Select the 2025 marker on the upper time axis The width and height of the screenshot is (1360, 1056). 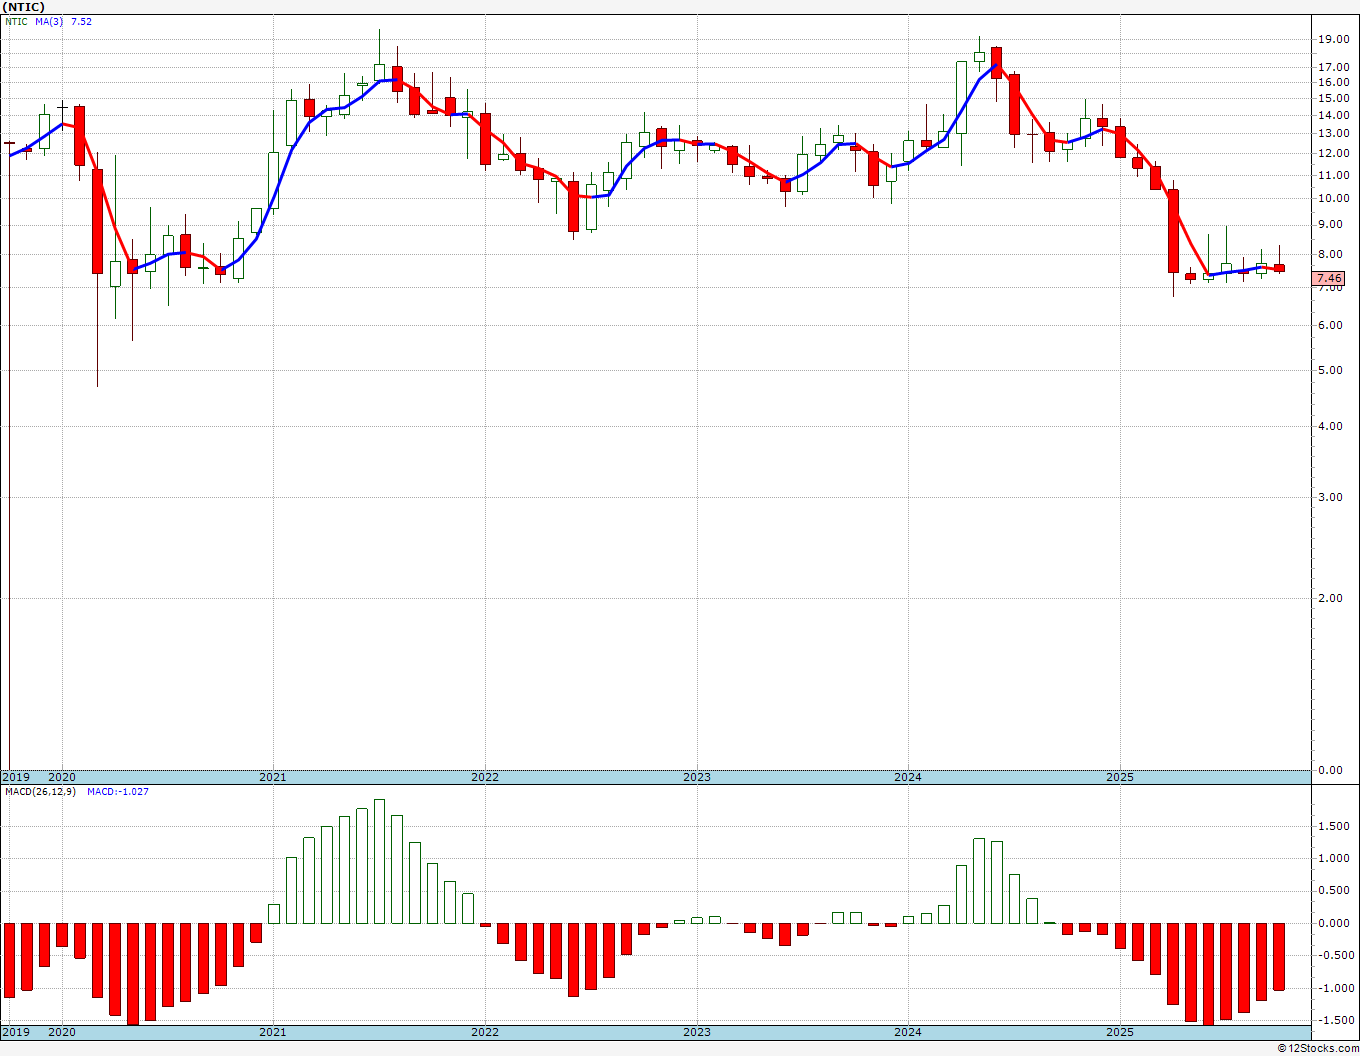(1120, 777)
